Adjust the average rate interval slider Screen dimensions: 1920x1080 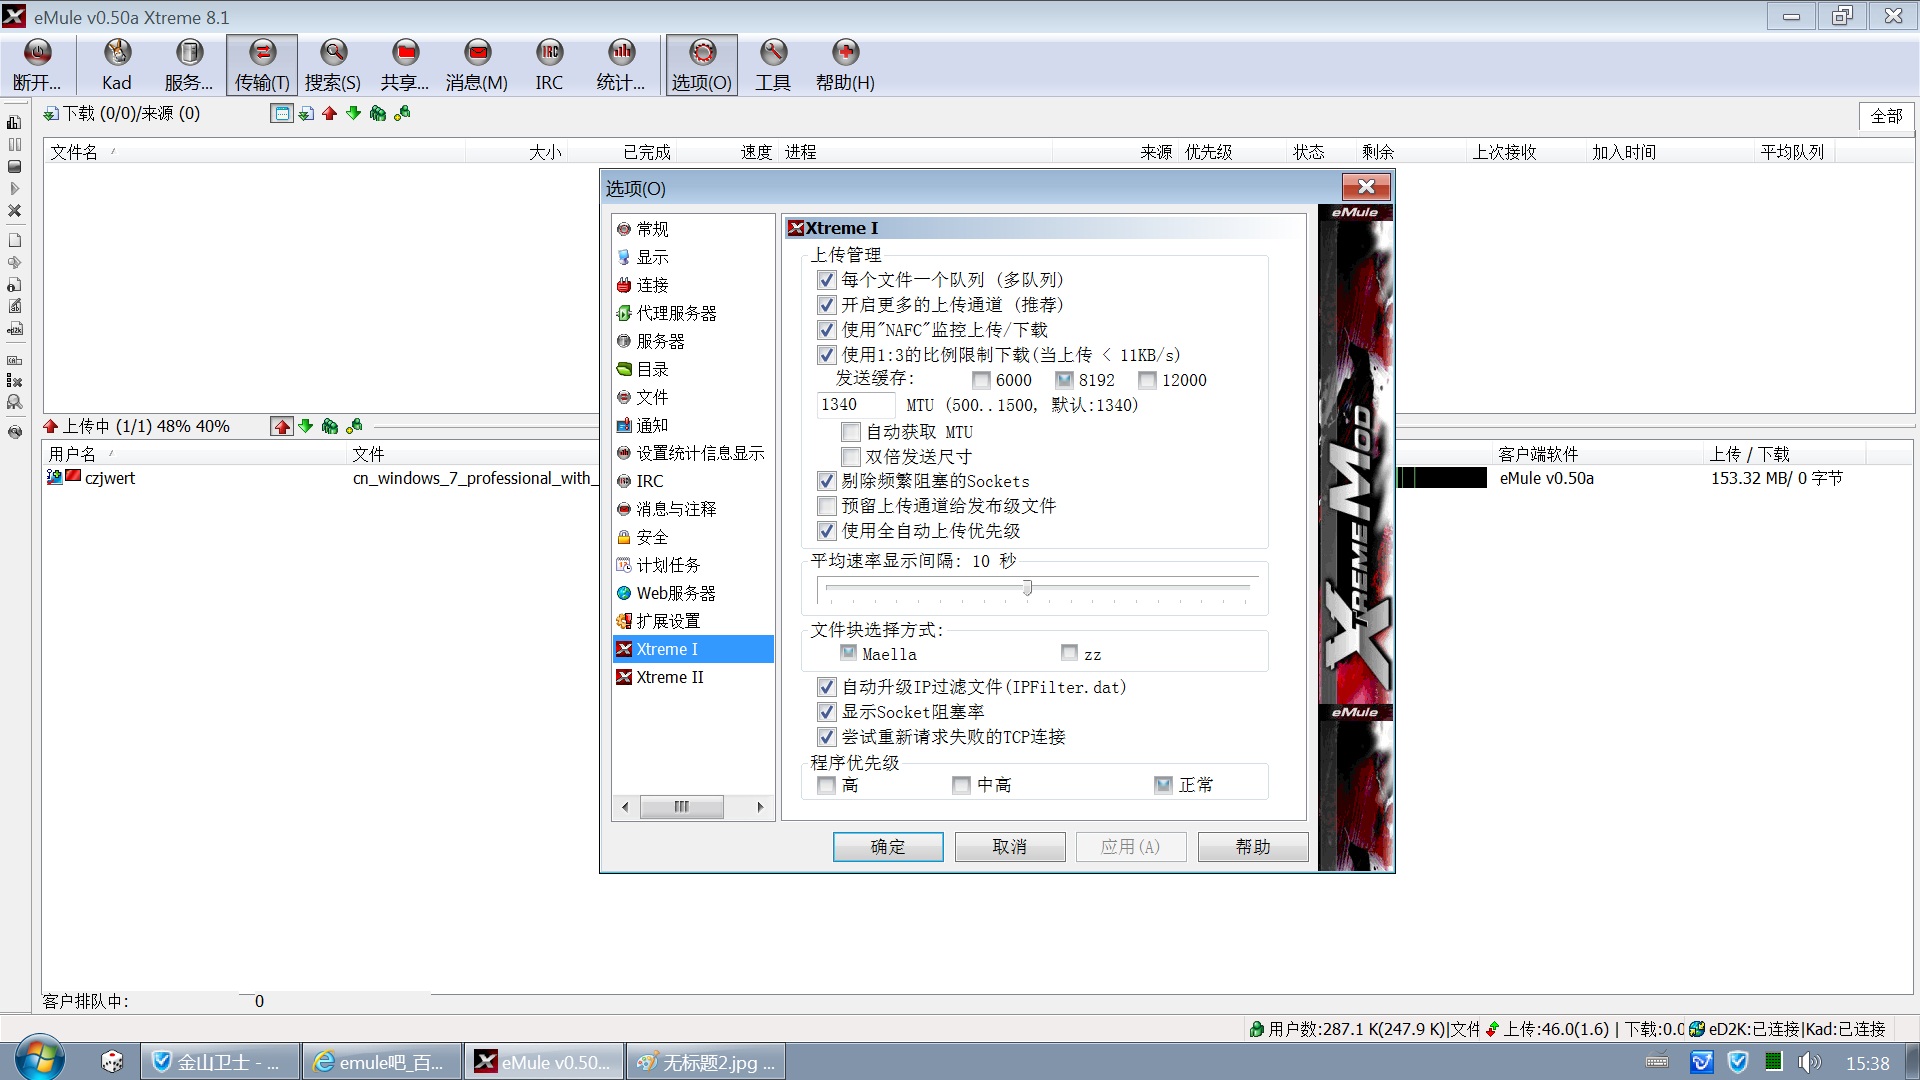click(x=1027, y=588)
